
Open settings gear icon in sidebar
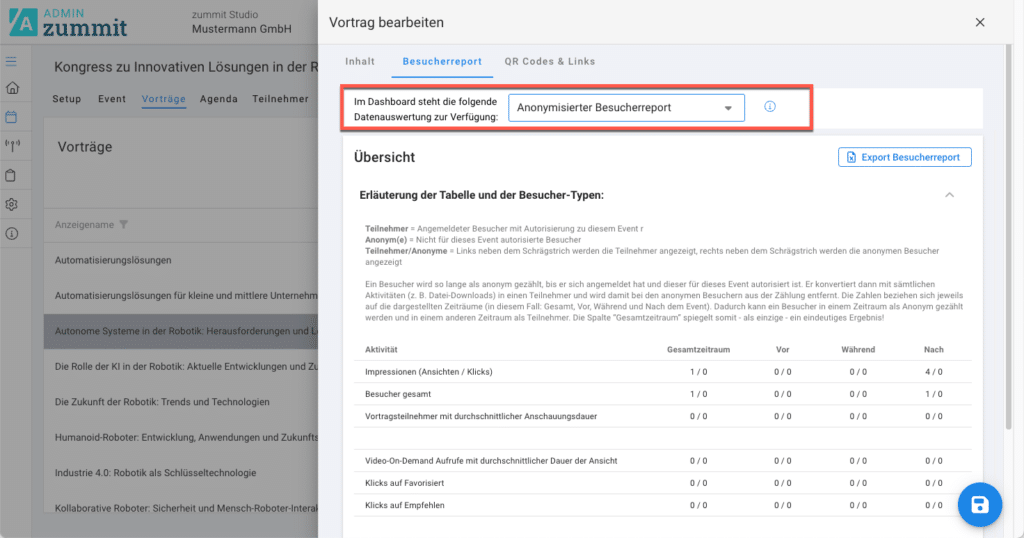(12, 204)
